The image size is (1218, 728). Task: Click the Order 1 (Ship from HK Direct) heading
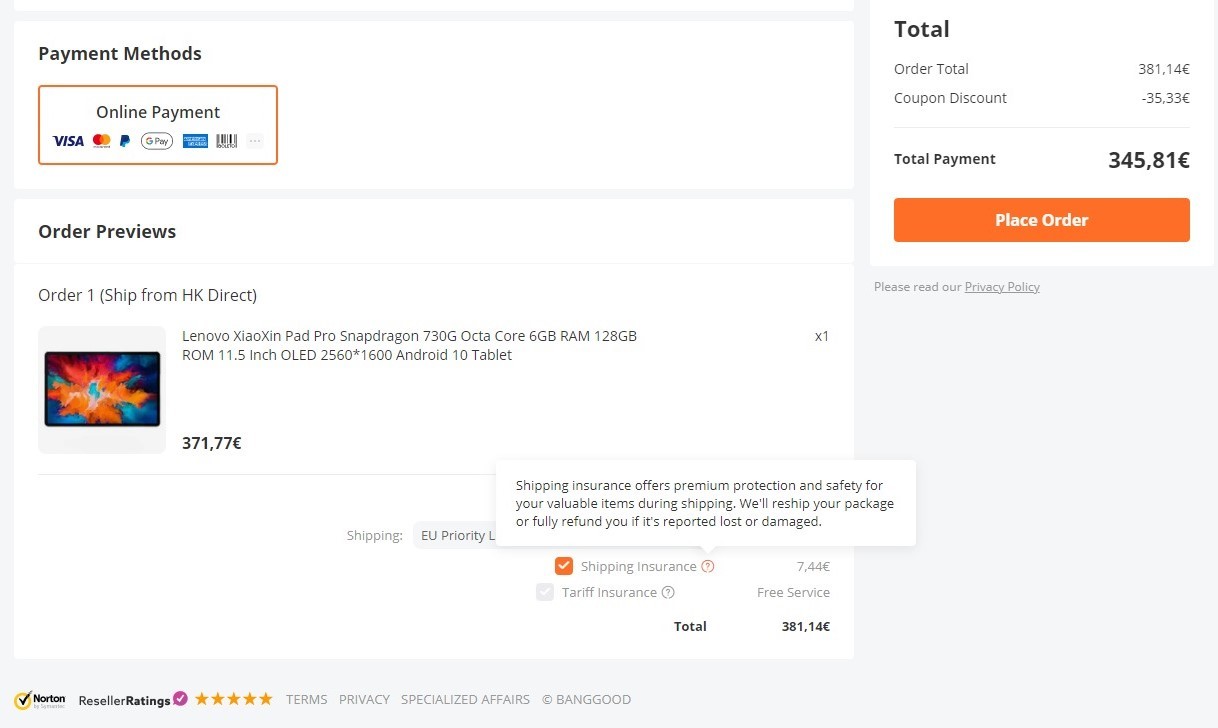click(x=148, y=295)
